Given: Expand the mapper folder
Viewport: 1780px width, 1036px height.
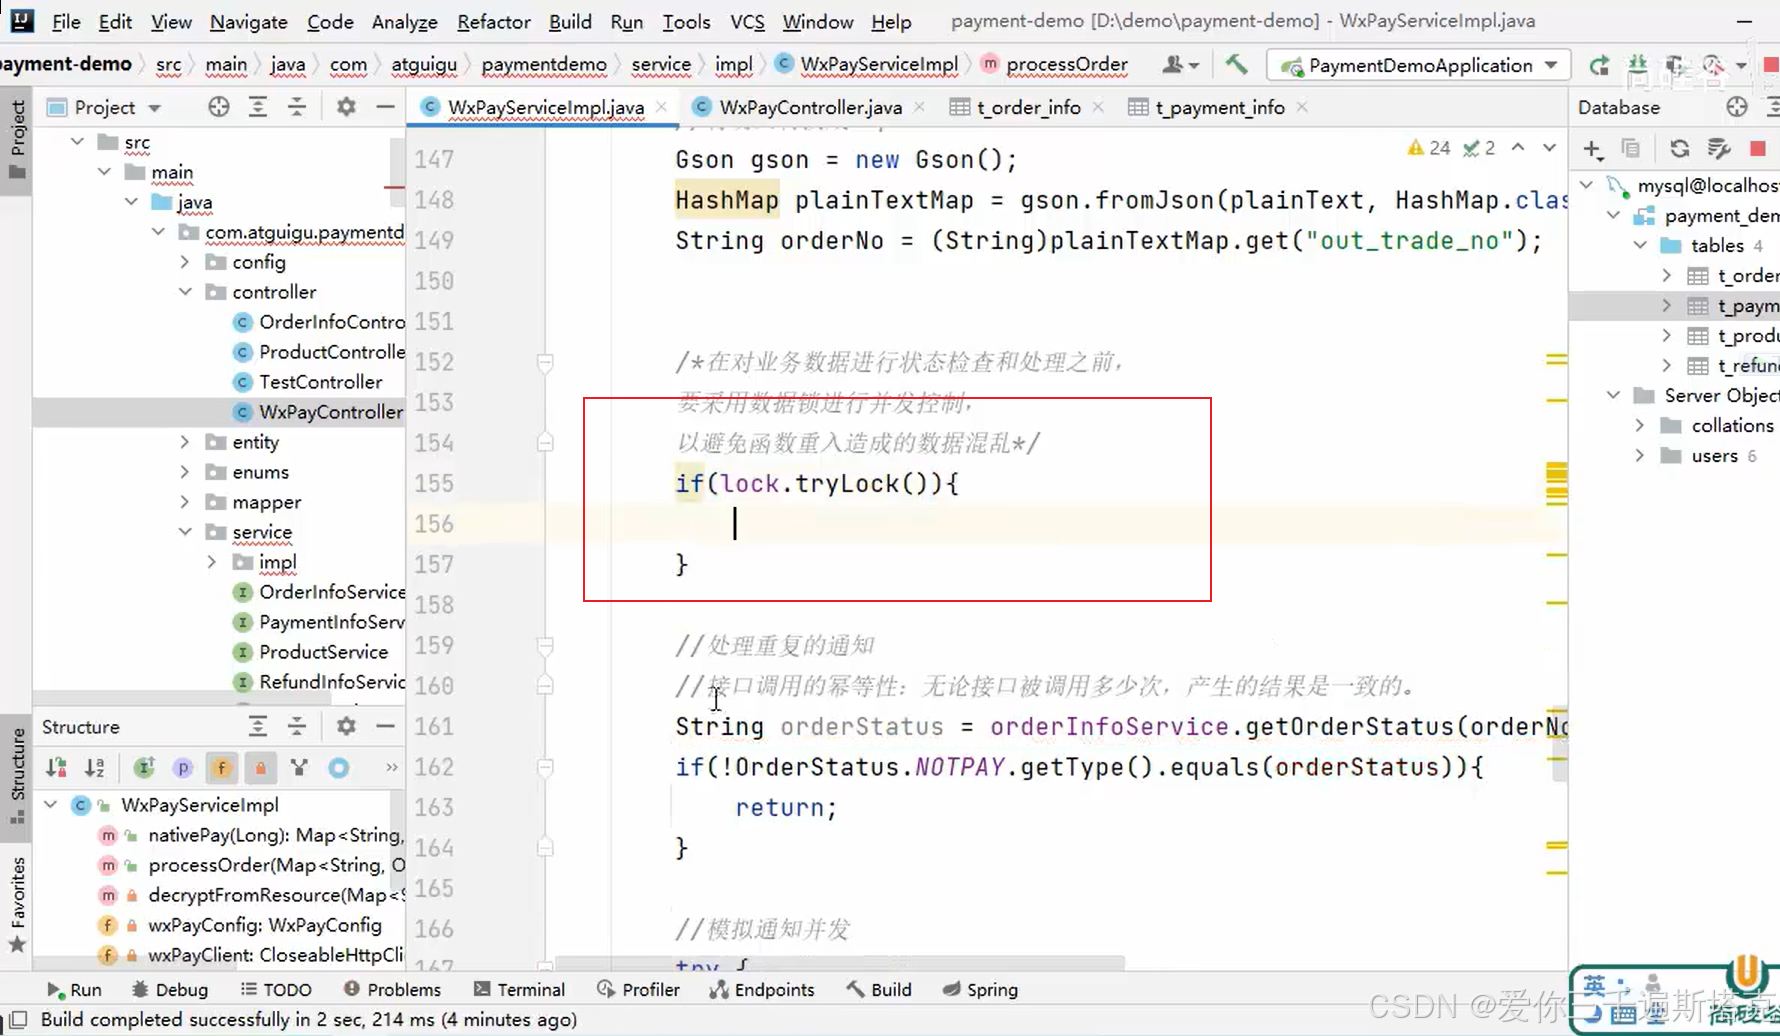Looking at the screenshot, I should [186, 502].
